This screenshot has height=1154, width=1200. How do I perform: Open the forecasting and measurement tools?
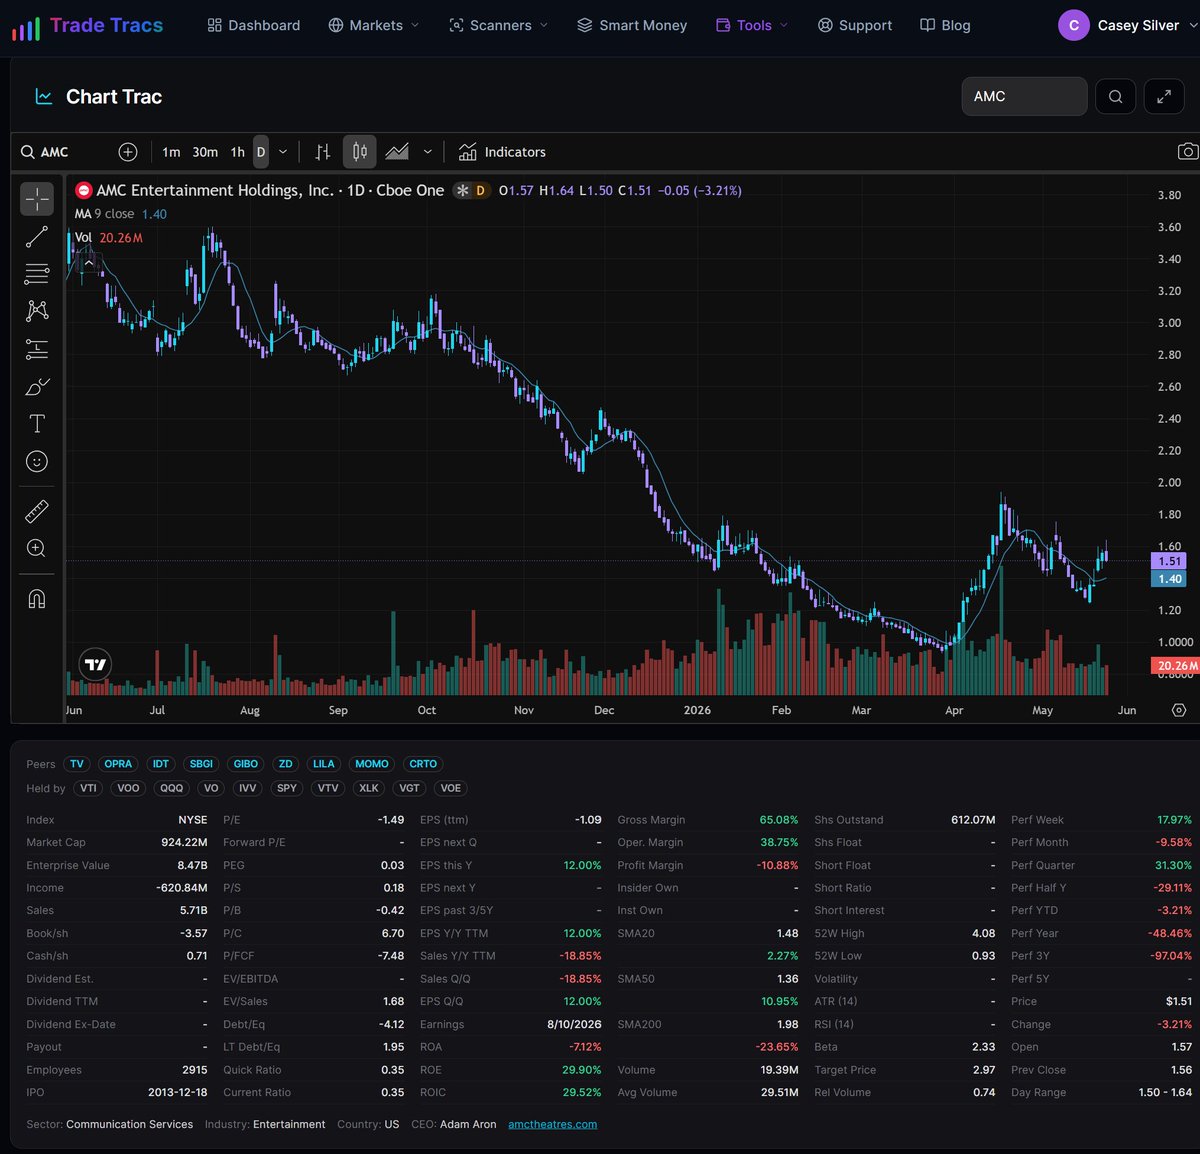(37, 349)
